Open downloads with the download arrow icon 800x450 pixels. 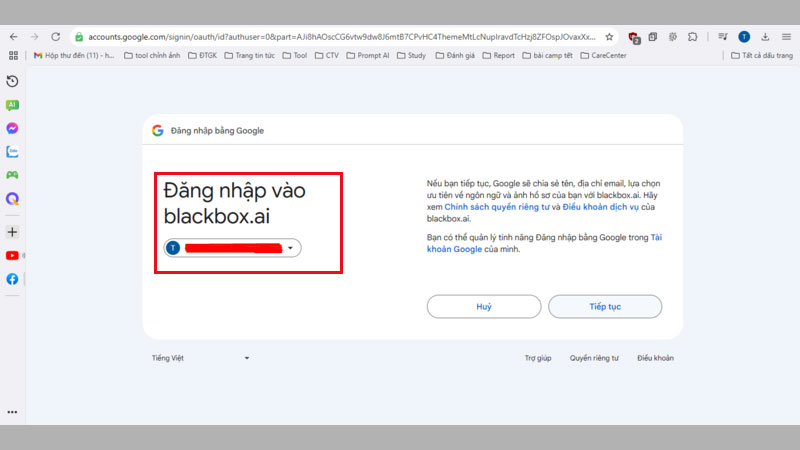coord(765,37)
